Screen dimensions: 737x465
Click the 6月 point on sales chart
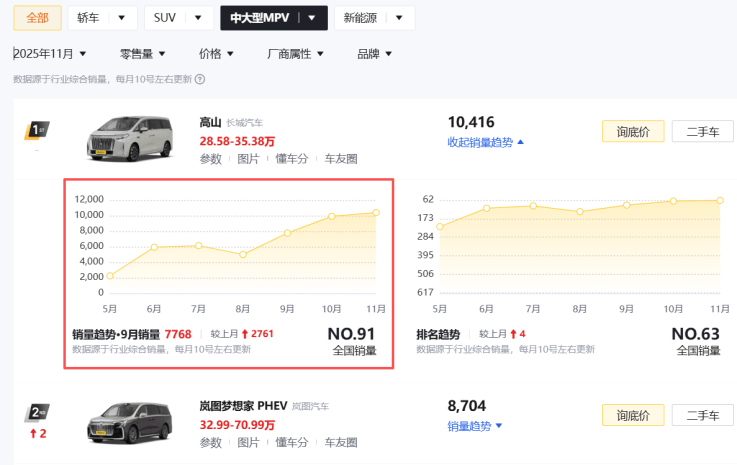pos(154,247)
